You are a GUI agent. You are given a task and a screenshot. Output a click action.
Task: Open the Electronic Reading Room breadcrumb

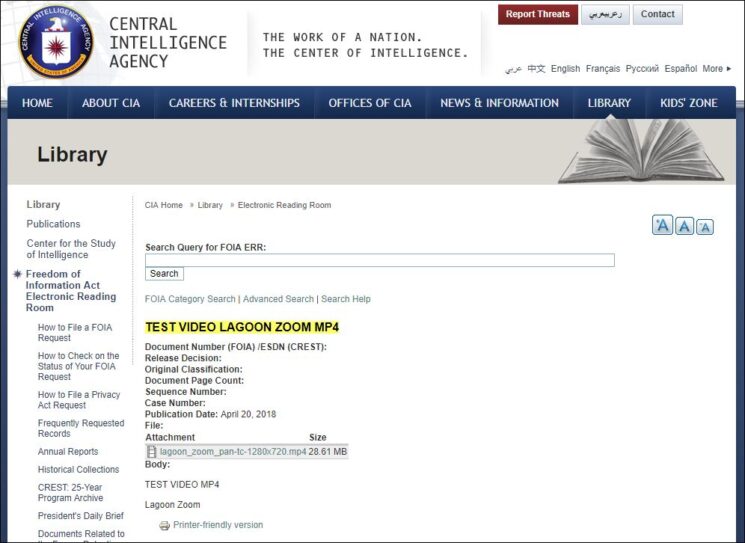284,205
